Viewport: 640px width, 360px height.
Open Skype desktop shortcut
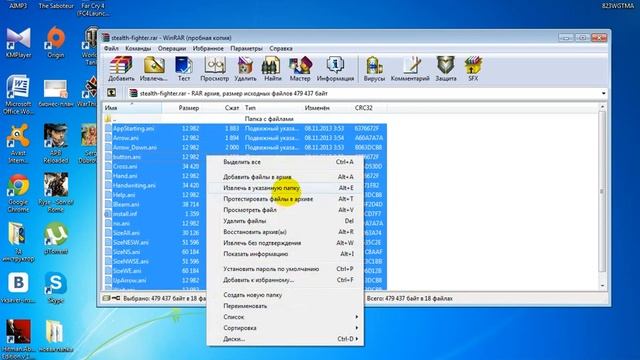click(56, 287)
